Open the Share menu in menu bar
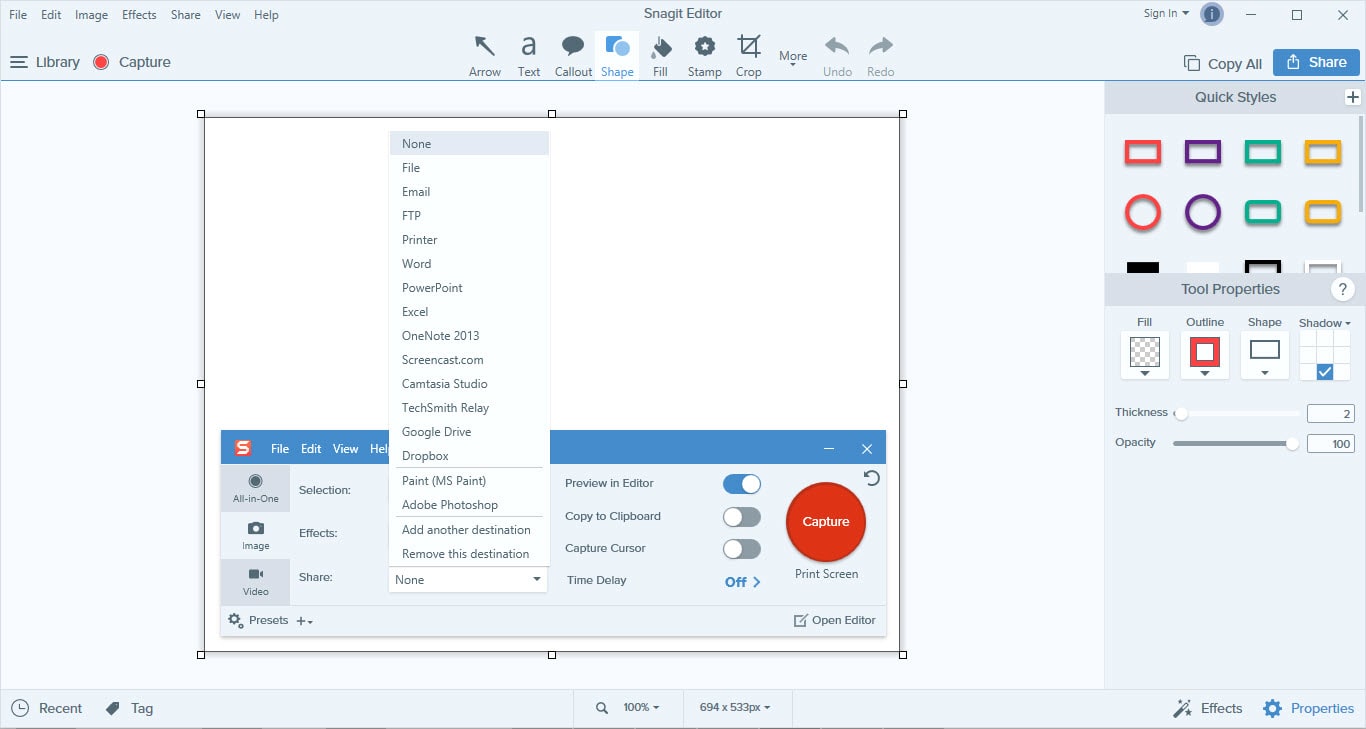 pos(186,15)
